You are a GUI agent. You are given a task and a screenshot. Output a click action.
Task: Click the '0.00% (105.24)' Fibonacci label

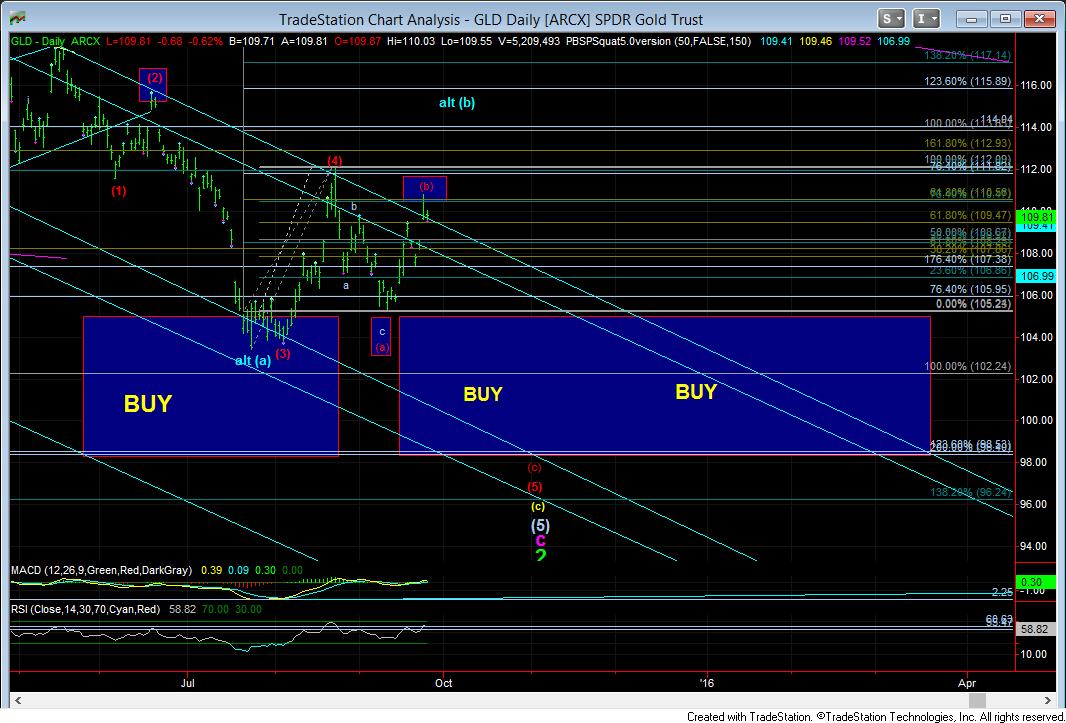(974, 303)
